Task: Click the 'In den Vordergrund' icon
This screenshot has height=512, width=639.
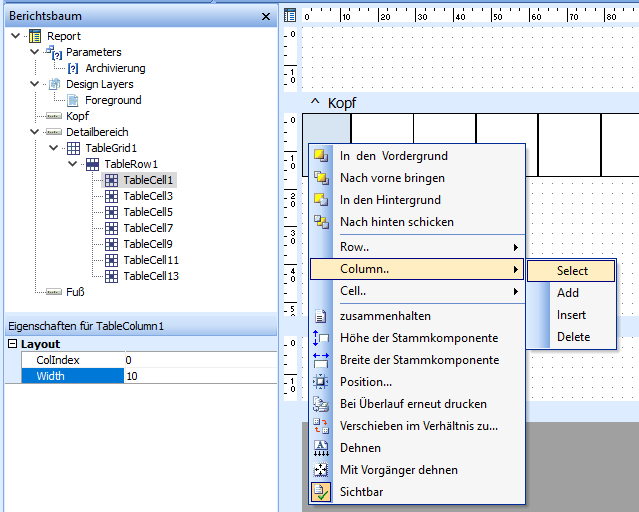Action: tap(321, 155)
